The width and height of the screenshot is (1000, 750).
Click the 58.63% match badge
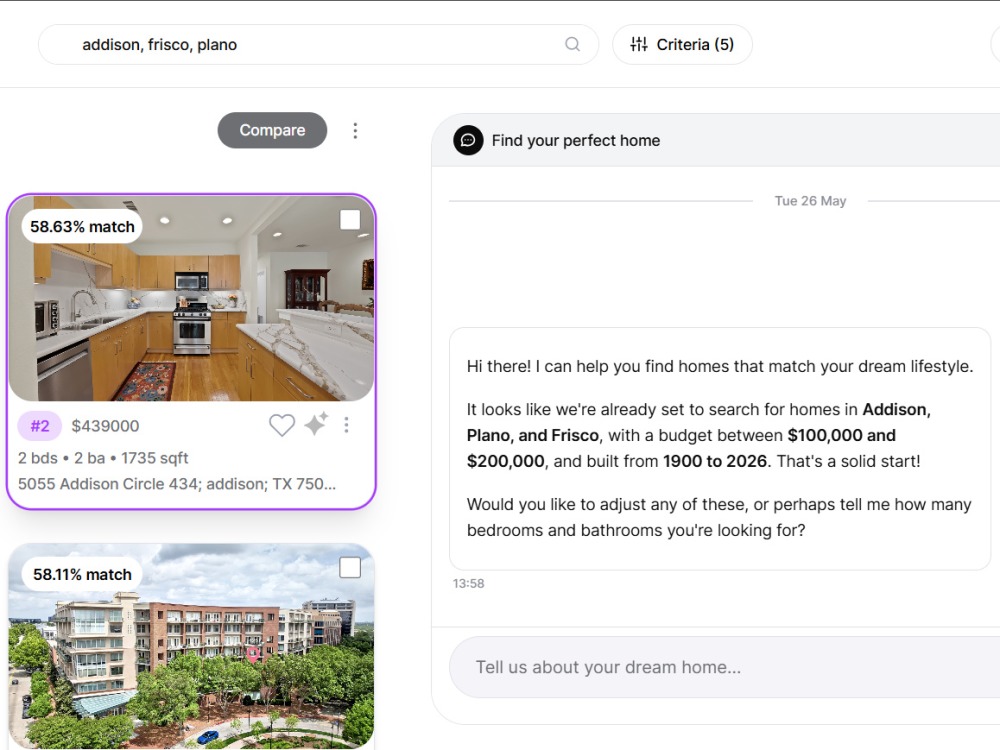tap(82, 227)
